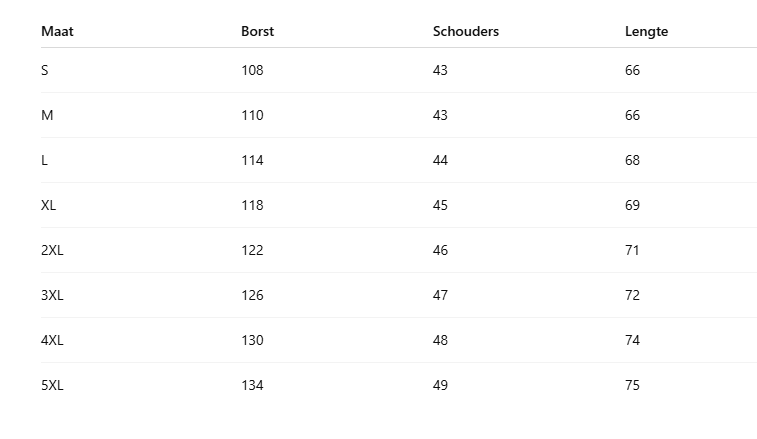Click the Borst column header

[257, 31]
